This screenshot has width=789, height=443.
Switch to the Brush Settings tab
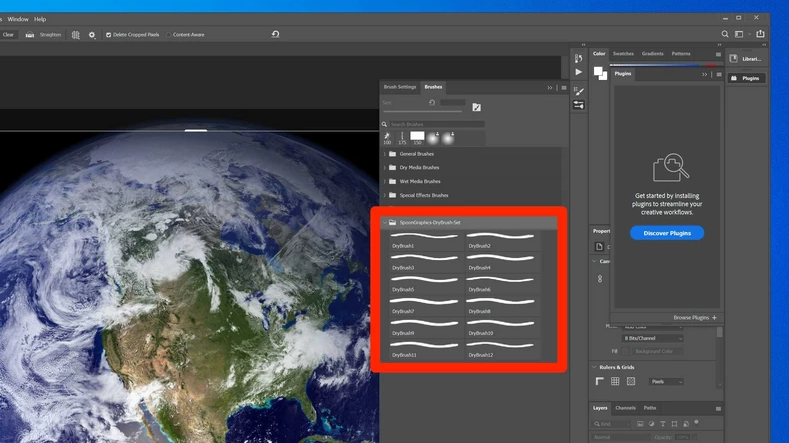(400, 87)
